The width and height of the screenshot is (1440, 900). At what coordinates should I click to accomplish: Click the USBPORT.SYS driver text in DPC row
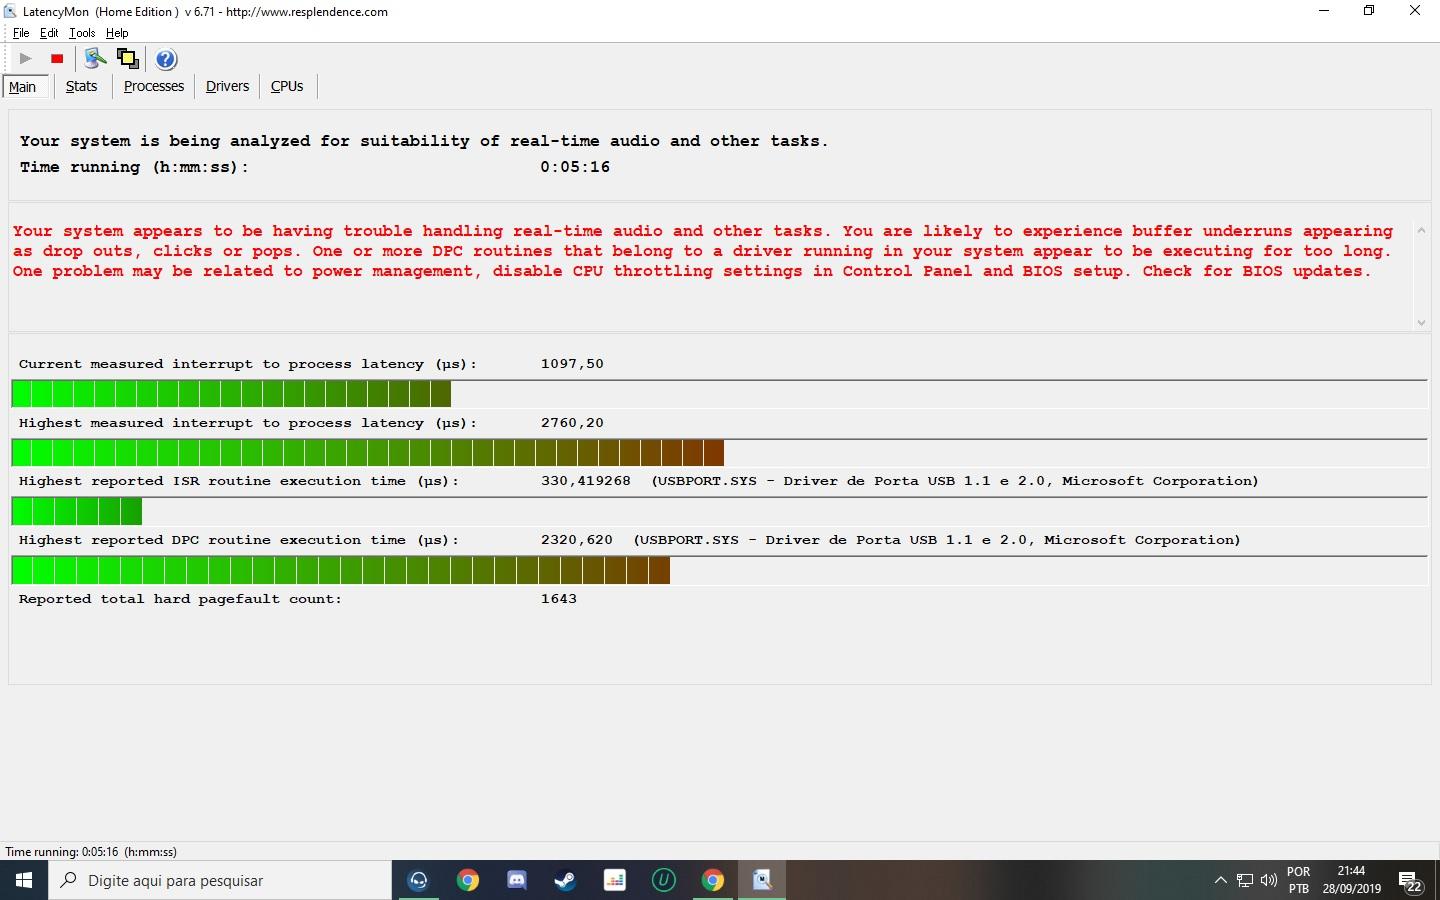tap(937, 540)
